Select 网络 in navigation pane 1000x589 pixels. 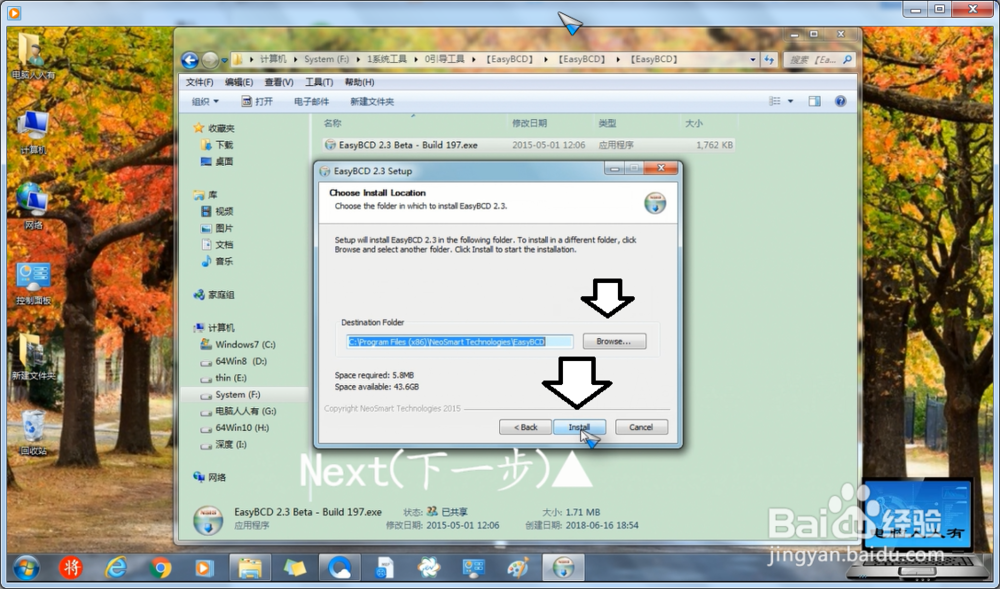tap(210, 477)
